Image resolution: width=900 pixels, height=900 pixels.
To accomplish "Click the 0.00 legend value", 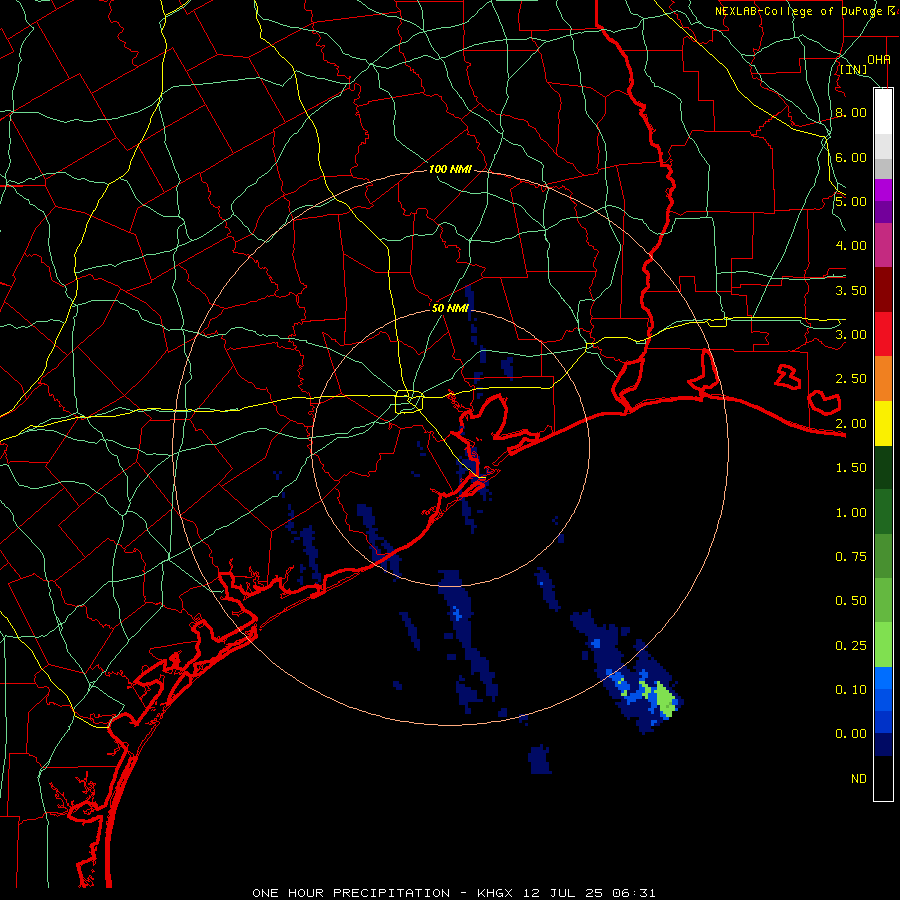I will coord(851,734).
